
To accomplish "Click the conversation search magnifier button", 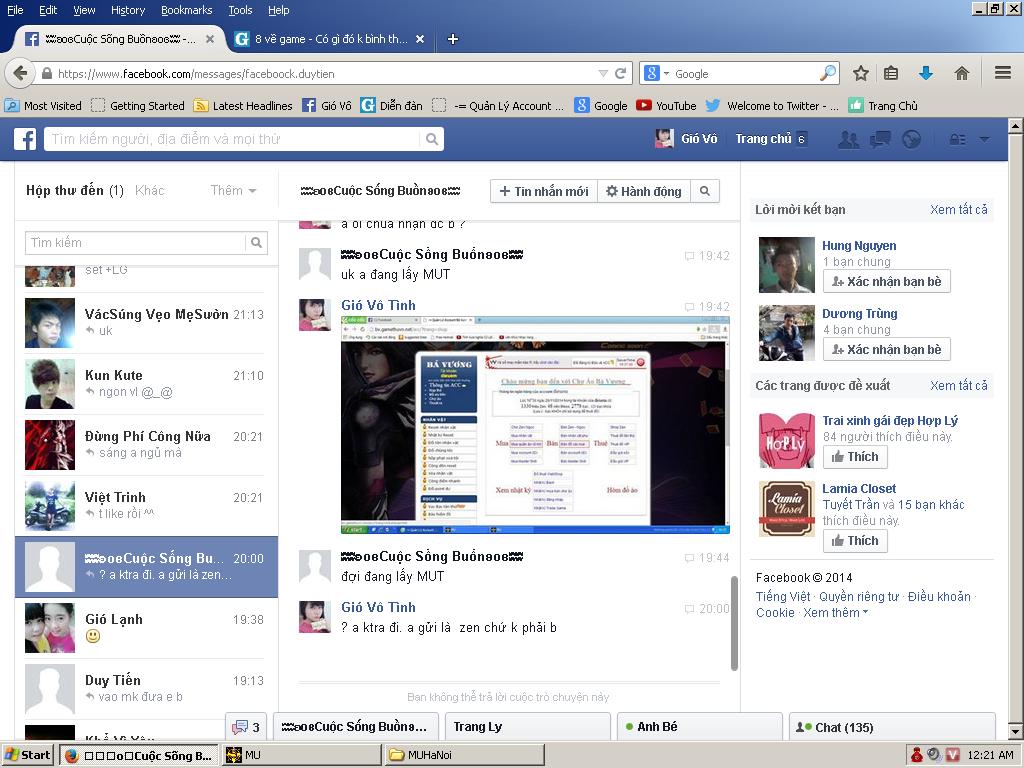I will tap(705, 191).
